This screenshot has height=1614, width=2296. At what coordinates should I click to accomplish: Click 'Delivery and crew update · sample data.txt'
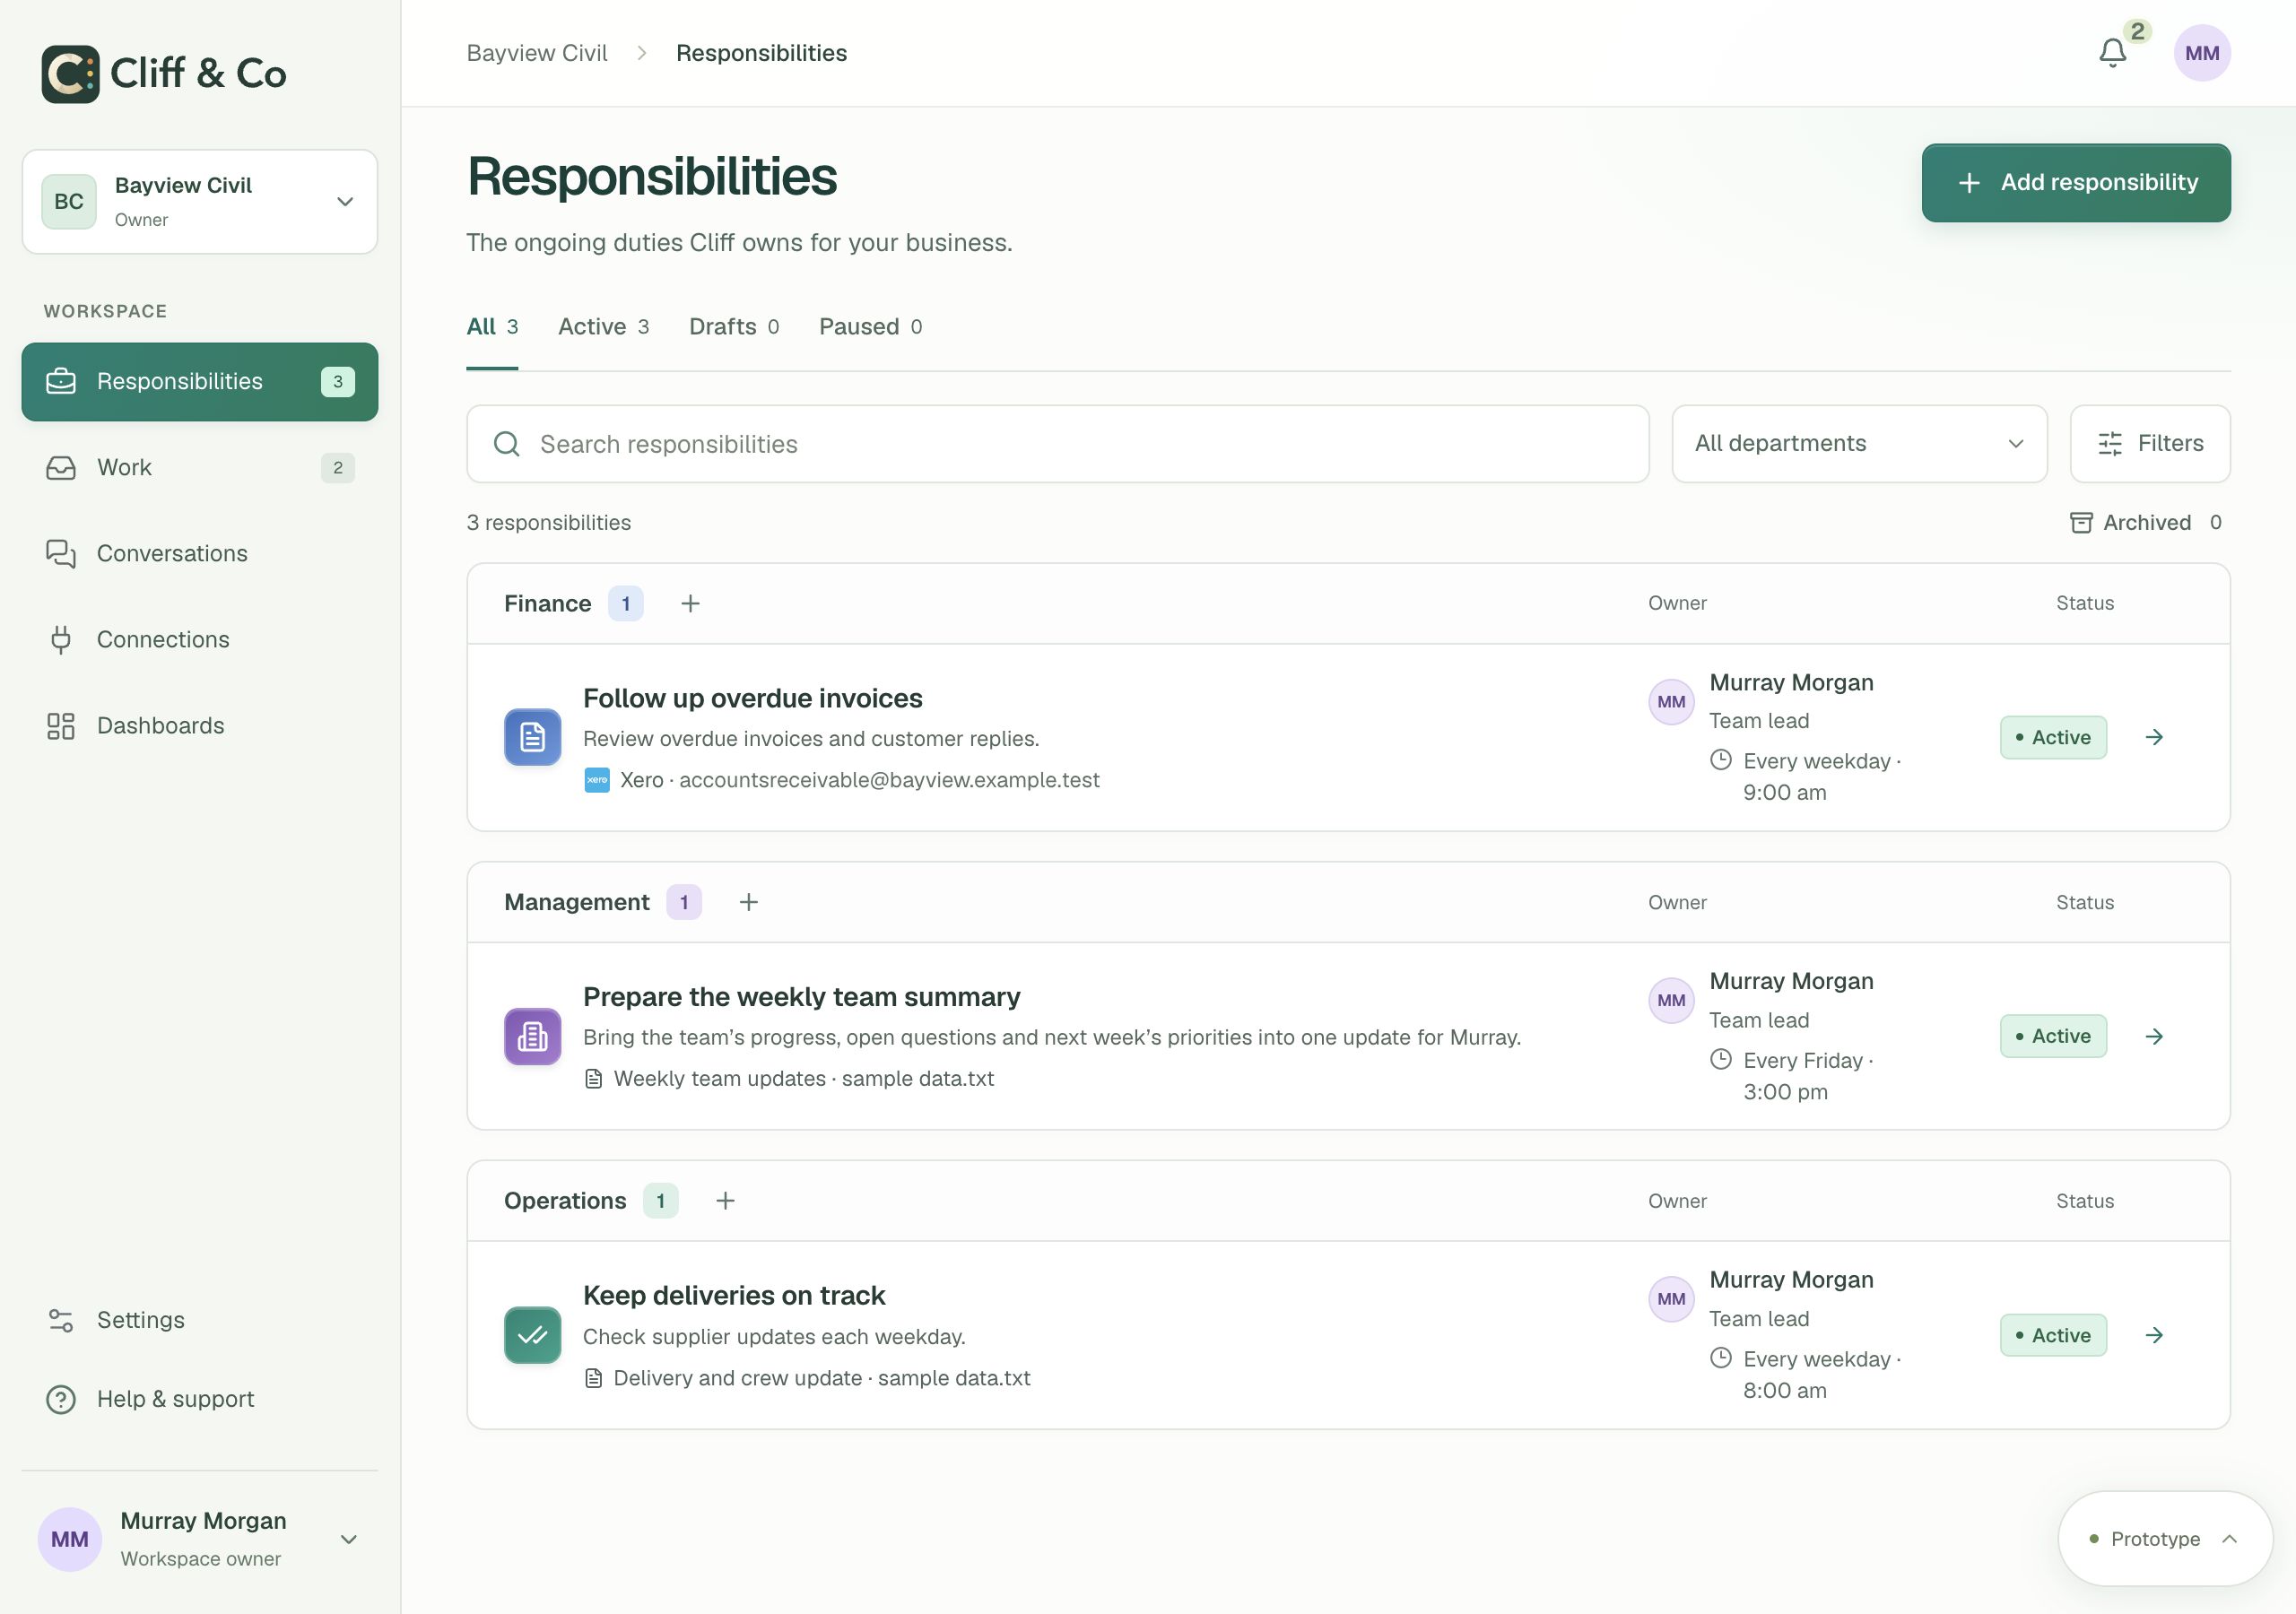(822, 1378)
